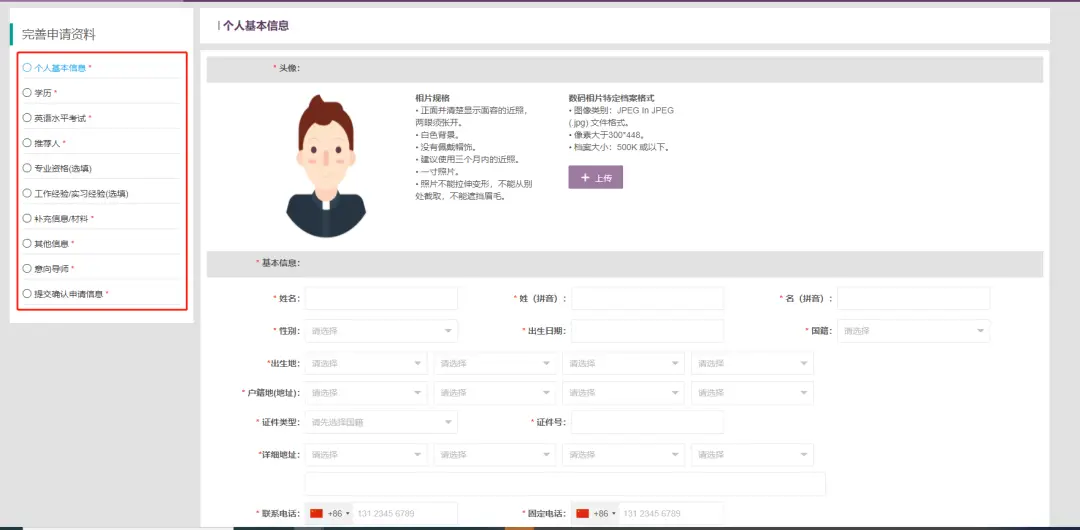
Task: Open the second 户籍地(地址) dropdown
Action: 495,393
